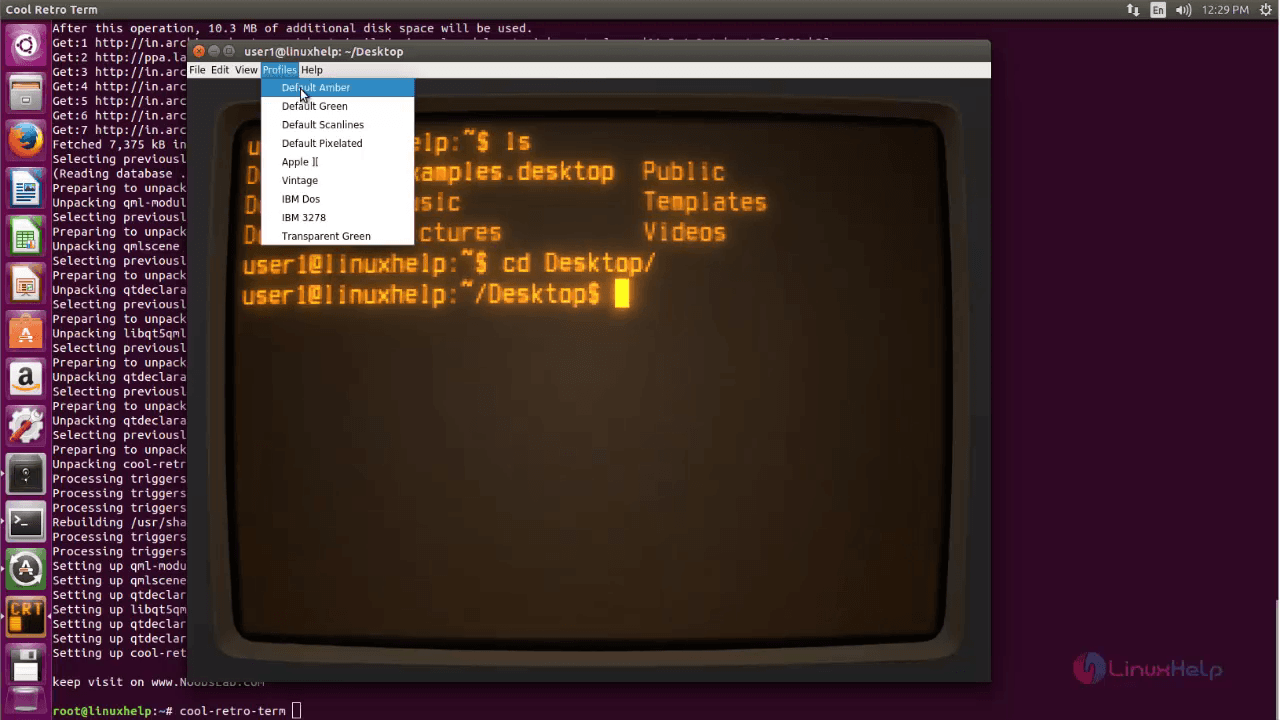The image size is (1280, 720).
Task: Open the Trash at dock bottom
Action: click(x=25, y=702)
